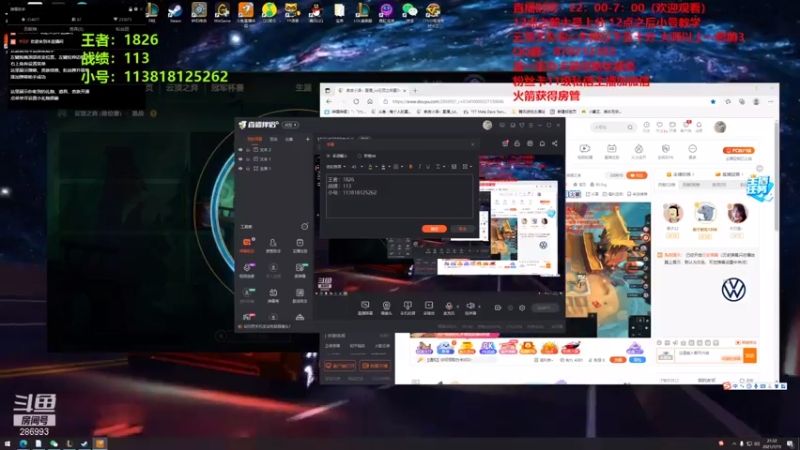Open the text color dropdown arrow

point(377,166)
